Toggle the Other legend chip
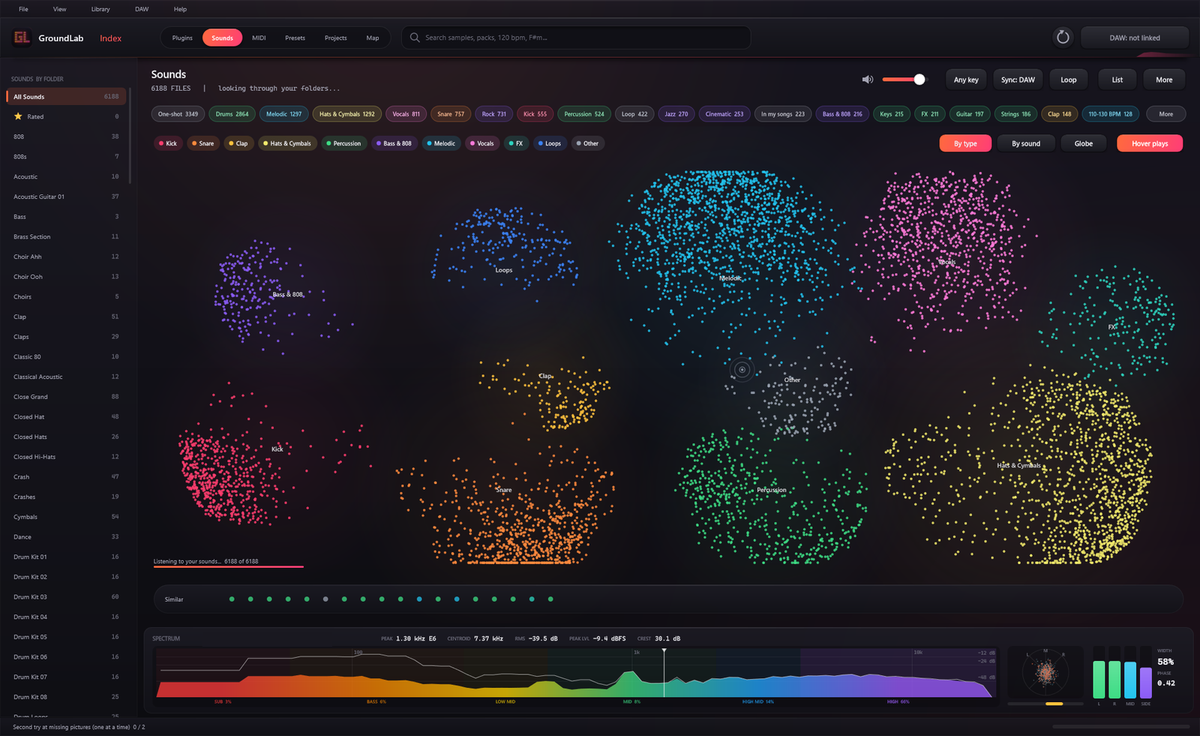 pyautogui.click(x=588, y=143)
